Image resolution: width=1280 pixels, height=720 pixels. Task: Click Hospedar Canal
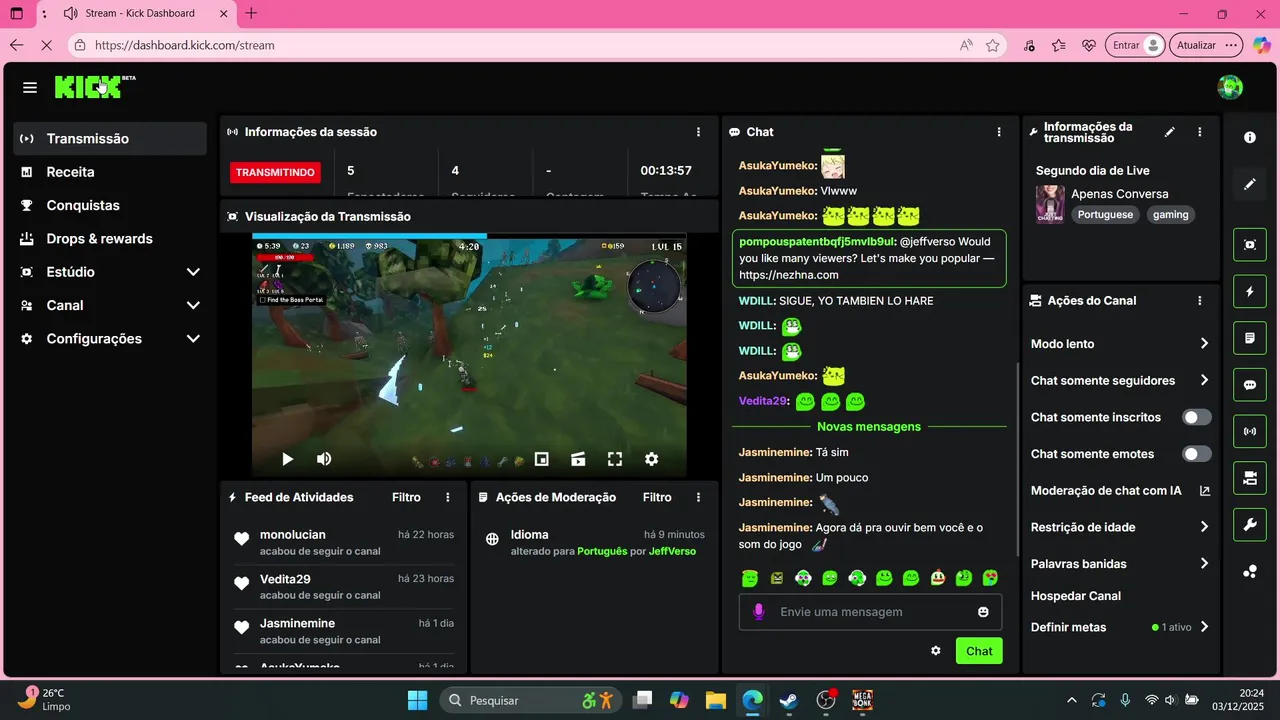[1076, 596]
